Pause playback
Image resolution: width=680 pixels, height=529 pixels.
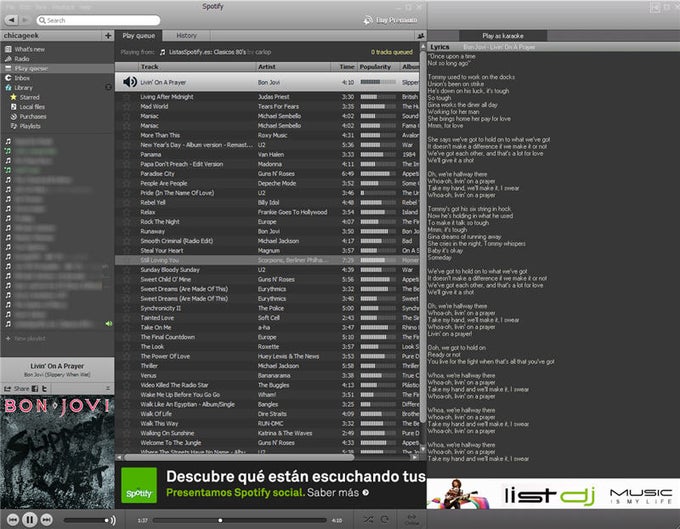[x=29, y=519]
